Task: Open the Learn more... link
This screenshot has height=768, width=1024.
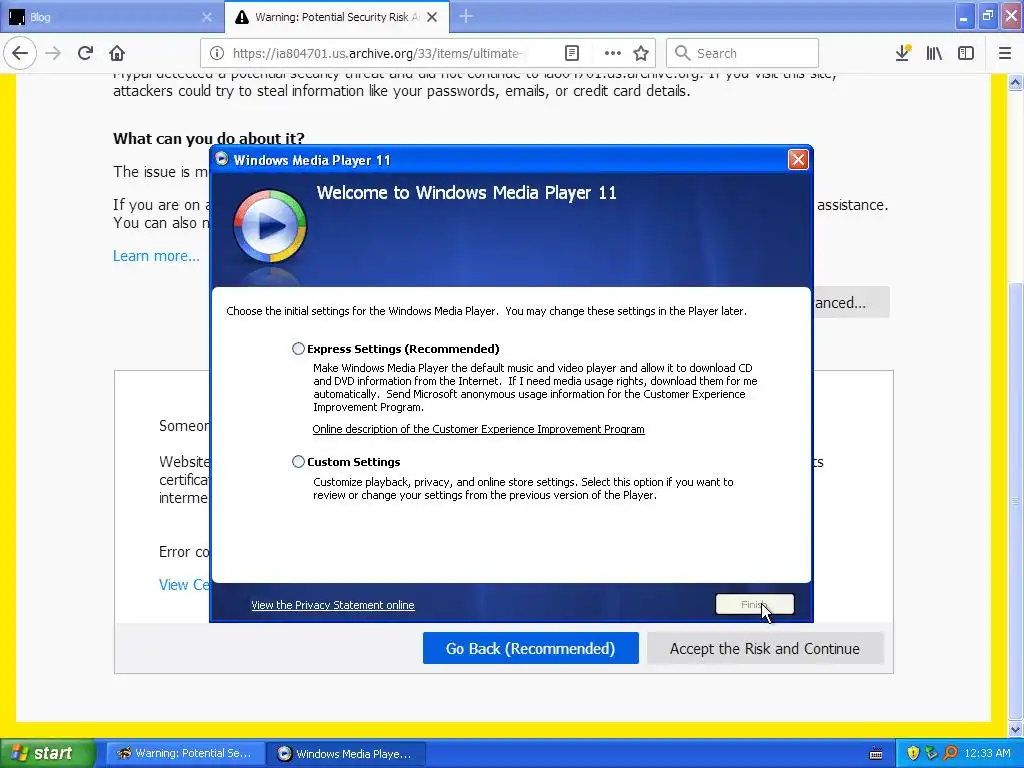Action: point(157,256)
